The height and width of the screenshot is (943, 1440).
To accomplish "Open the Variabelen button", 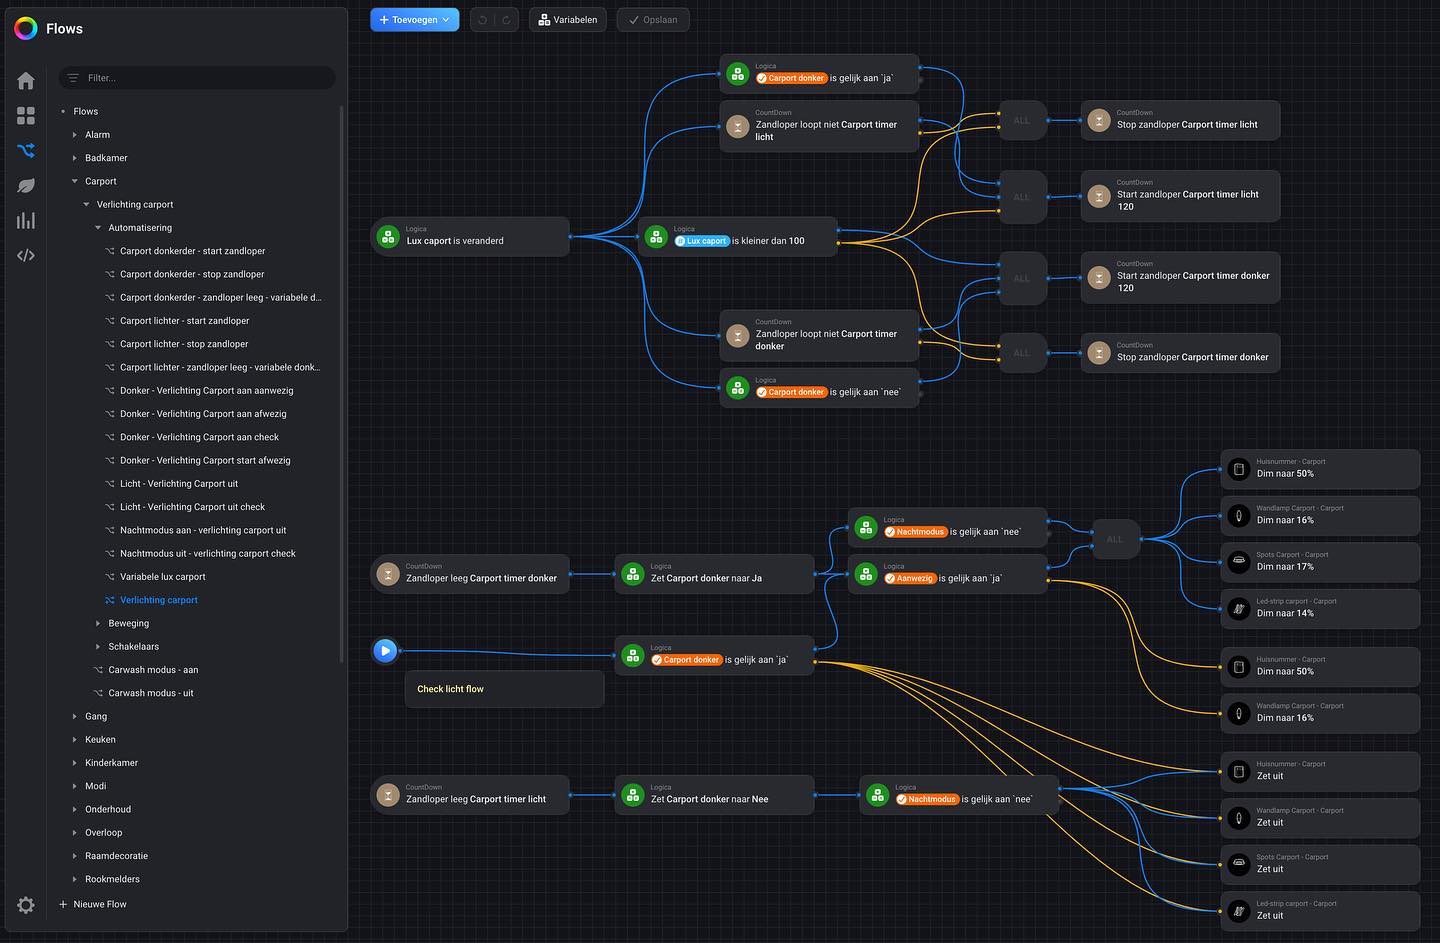I will pyautogui.click(x=568, y=20).
